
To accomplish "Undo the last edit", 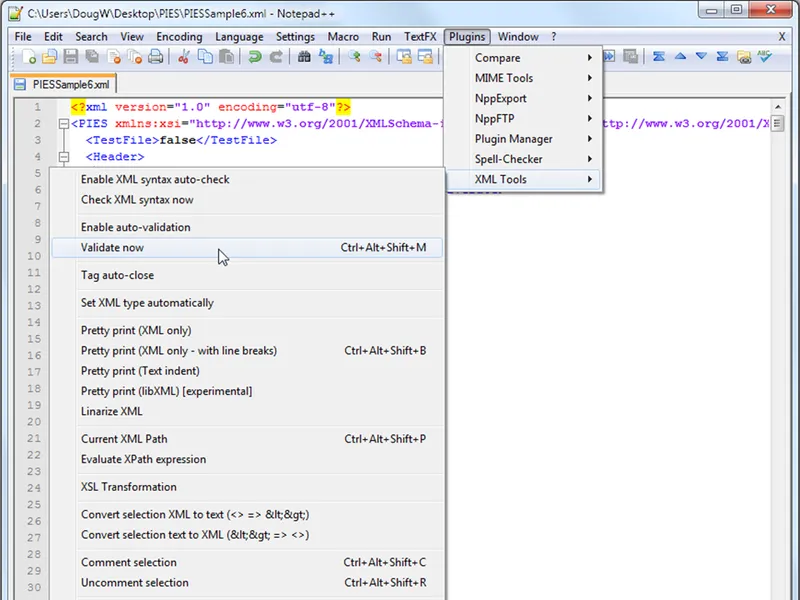I will [255, 58].
